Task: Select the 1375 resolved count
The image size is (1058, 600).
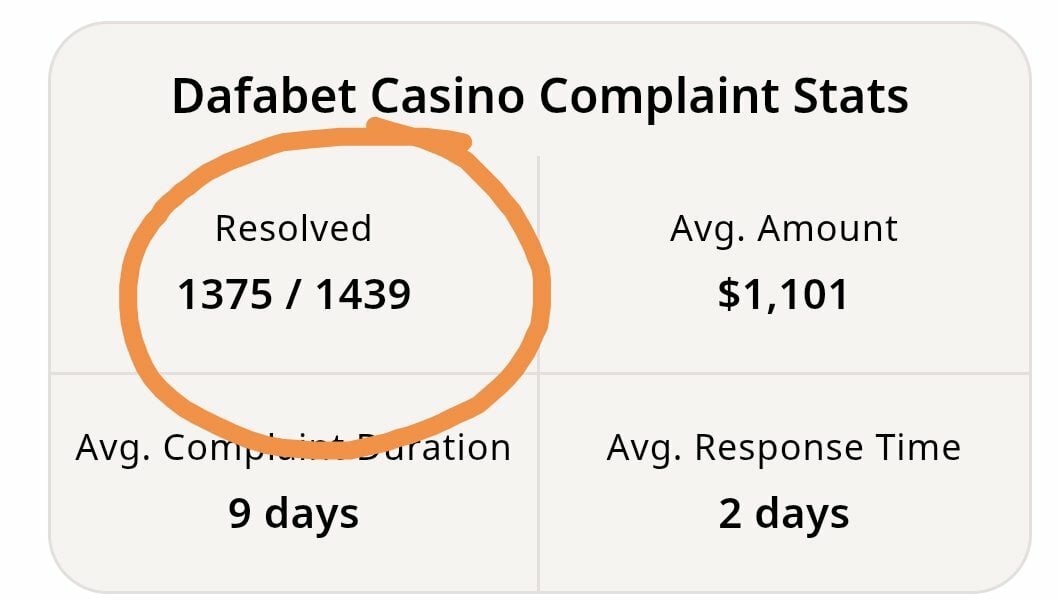Action: [225, 294]
